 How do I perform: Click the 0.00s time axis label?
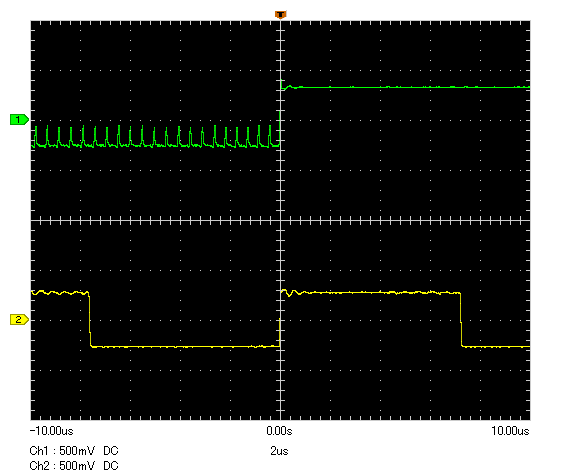tap(279, 431)
